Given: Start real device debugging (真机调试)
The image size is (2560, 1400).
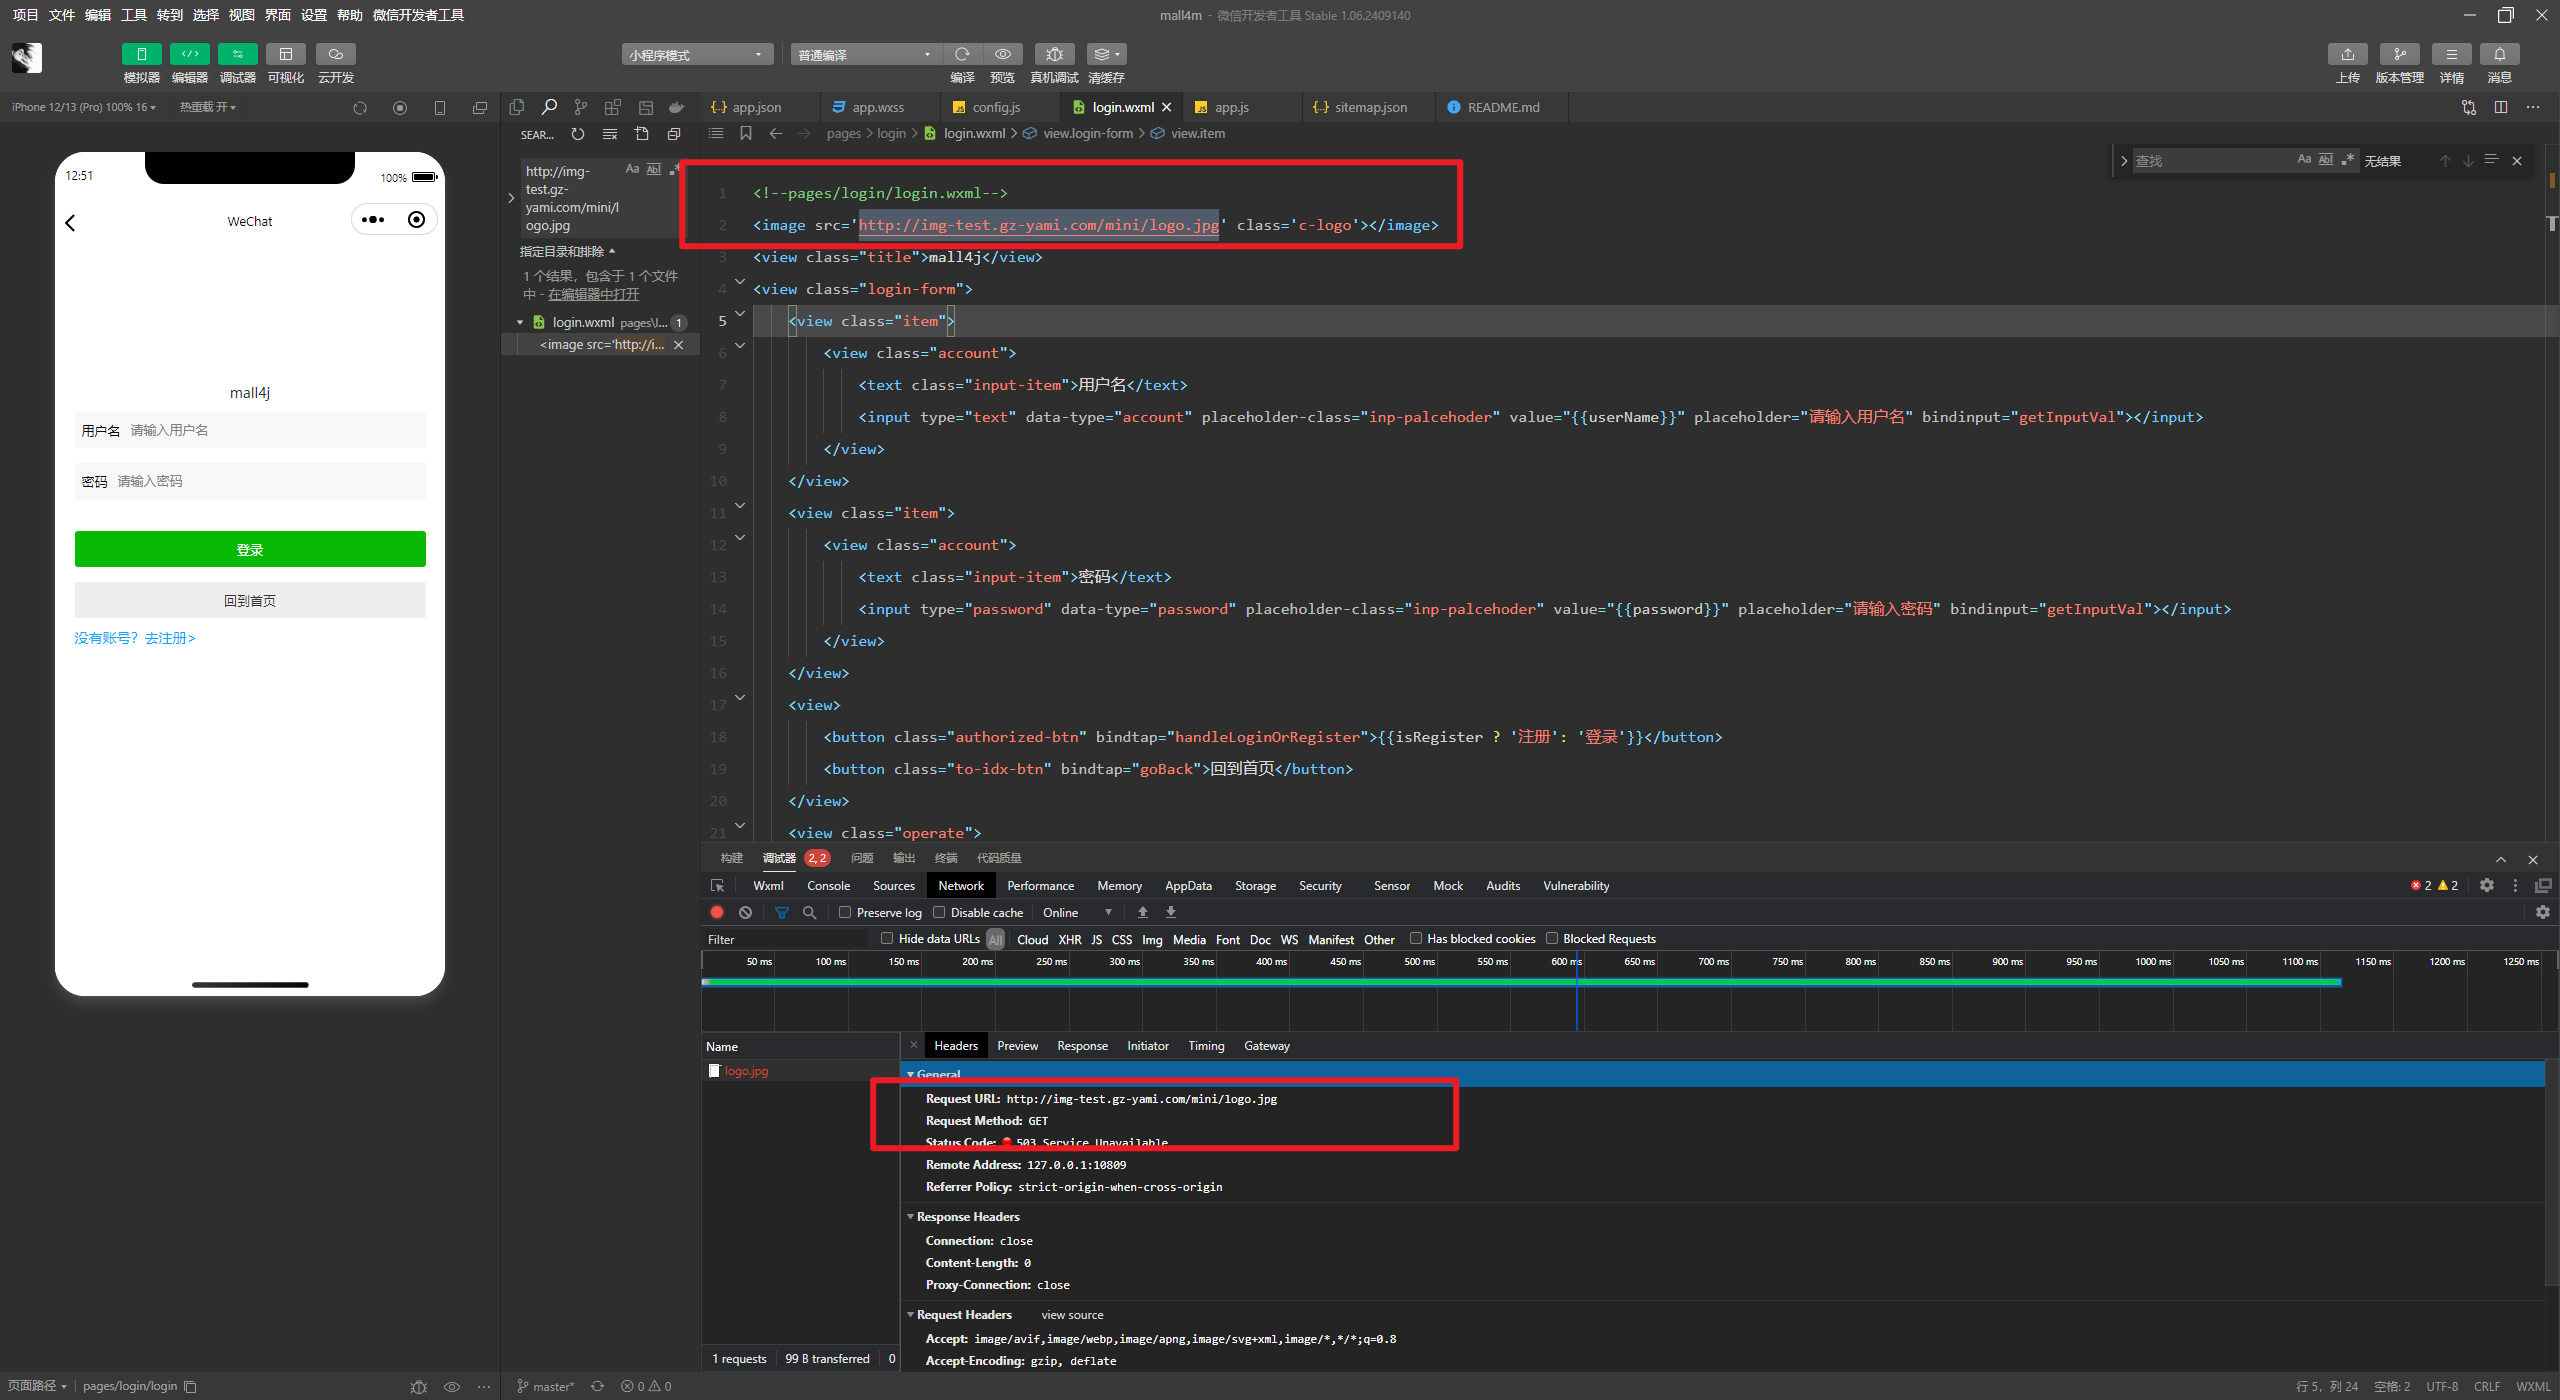Looking at the screenshot, I should 1054,54.
